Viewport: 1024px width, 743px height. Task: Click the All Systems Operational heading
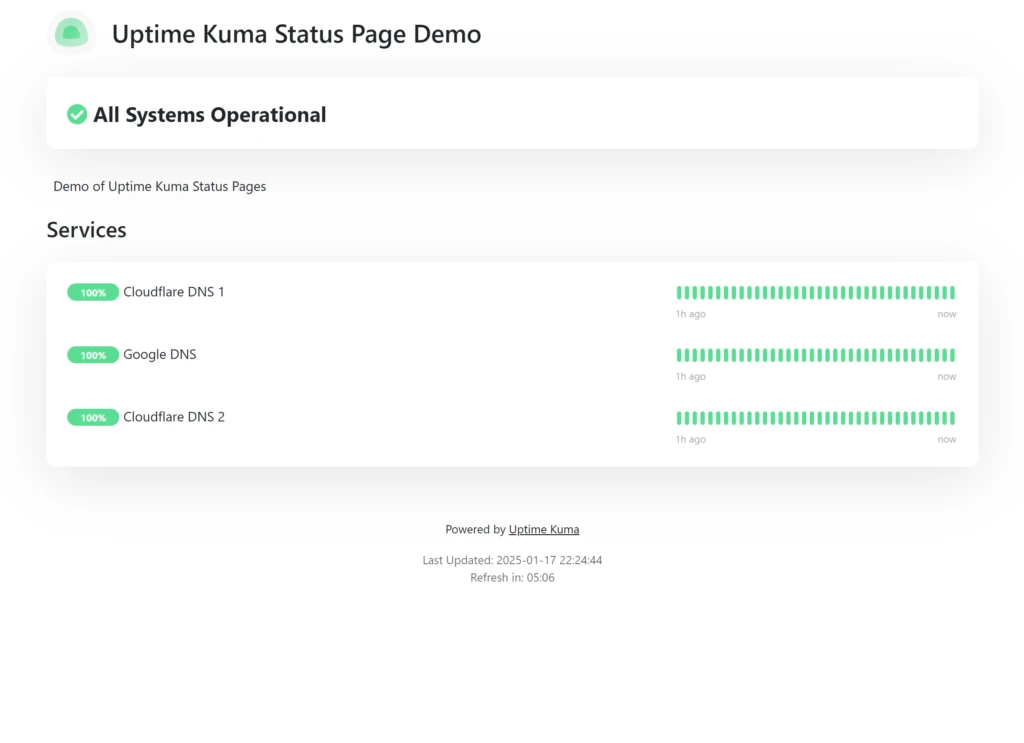(210, 115)
